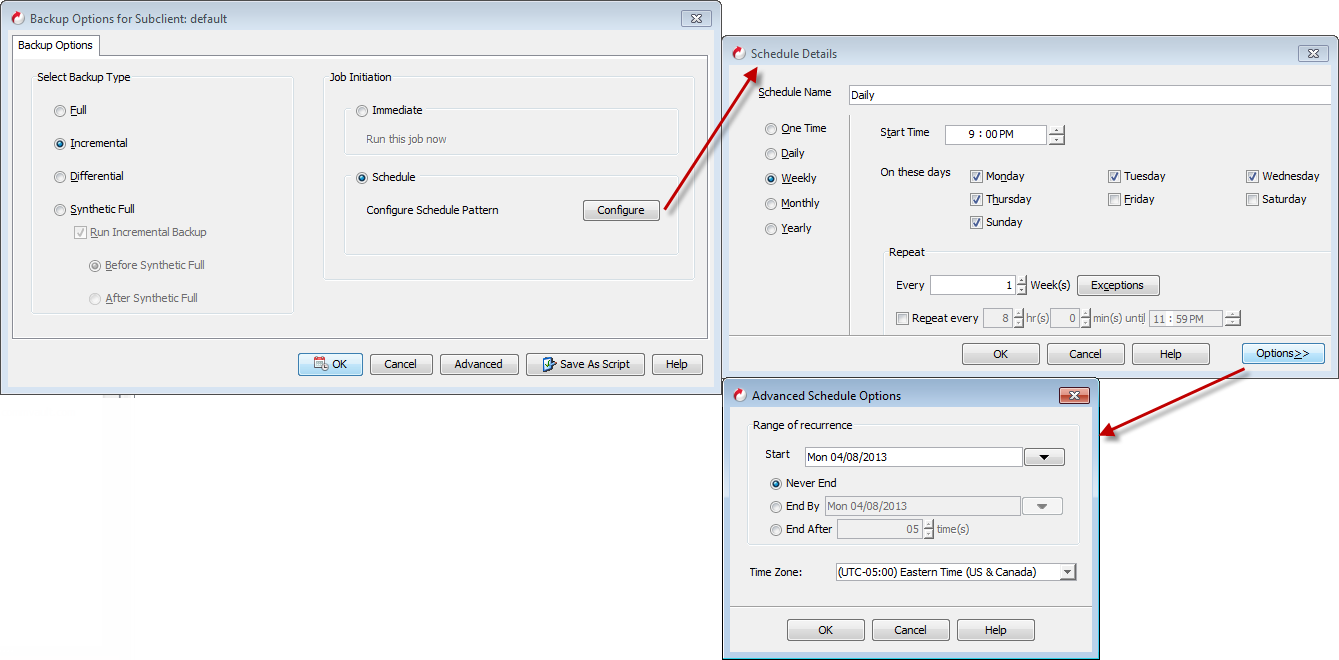Click OK button with calendar icon
The width and height of the screenshot is (1339, 660).
coord(330,364)
